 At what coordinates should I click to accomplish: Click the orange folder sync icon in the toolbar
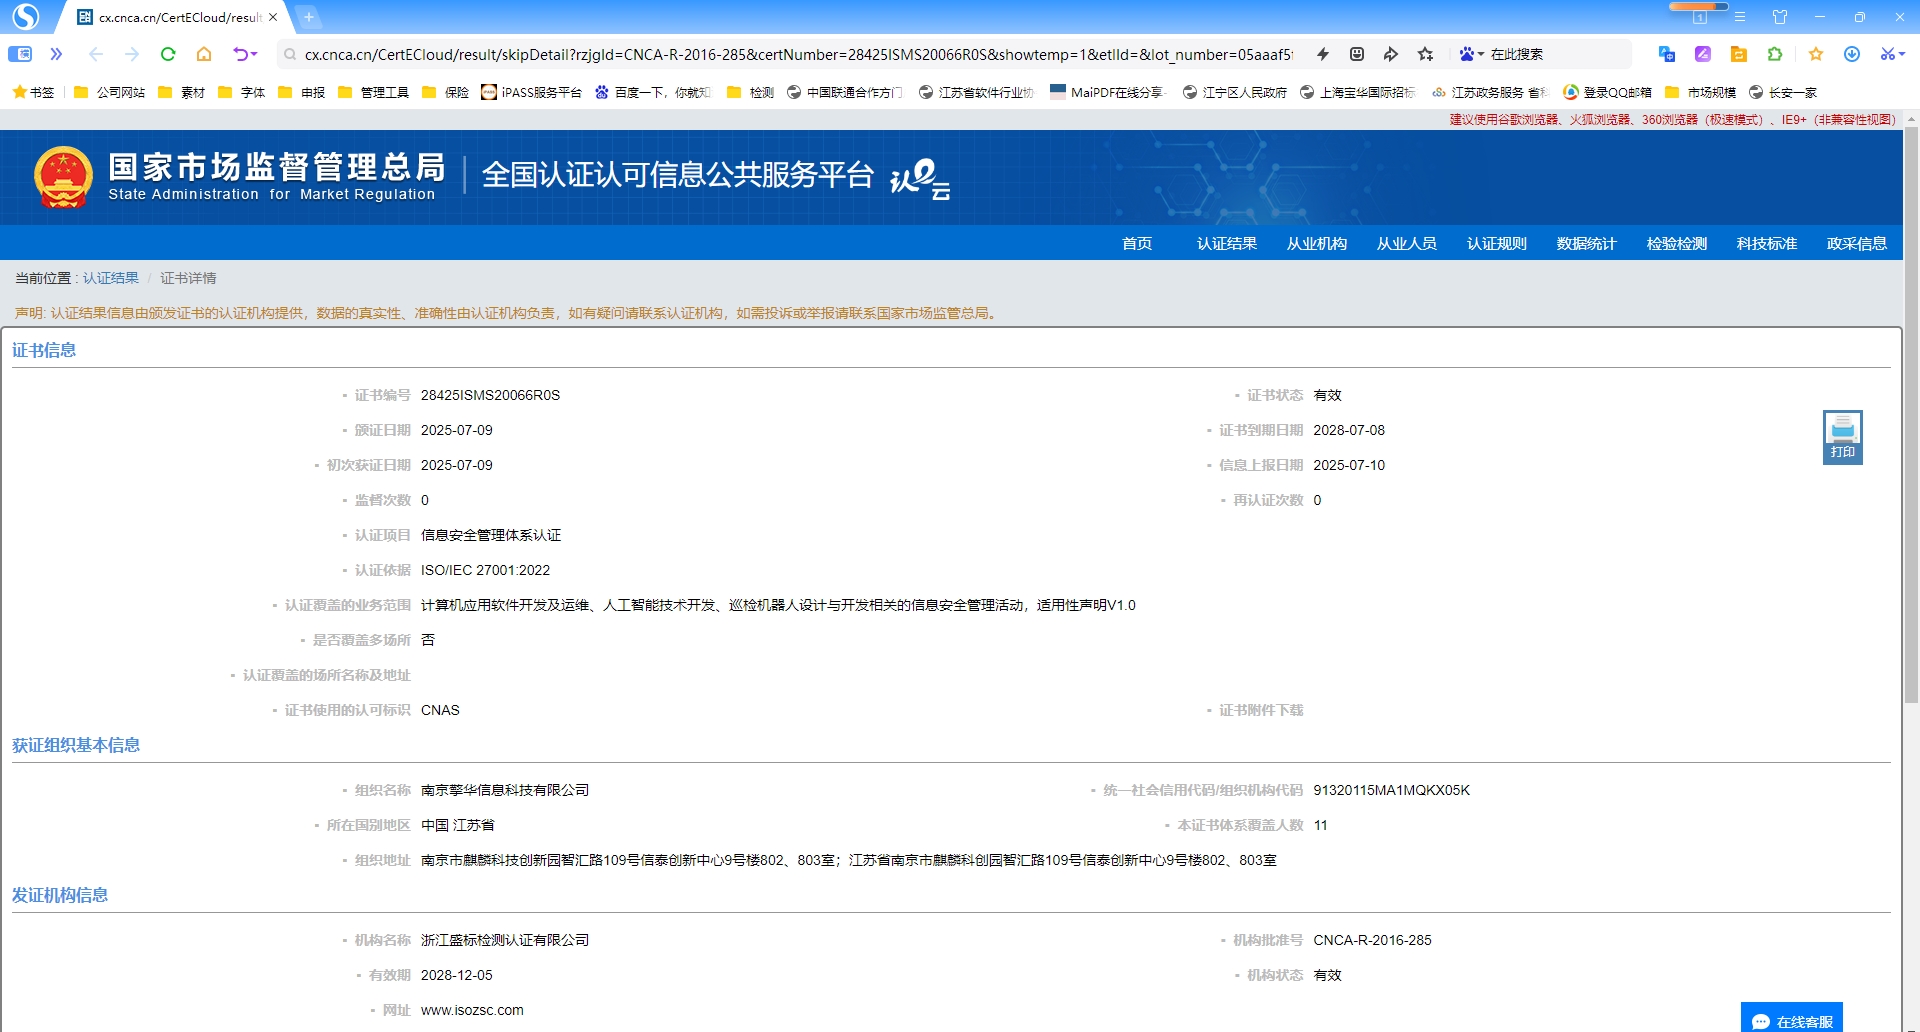[x=1738, y=54]
